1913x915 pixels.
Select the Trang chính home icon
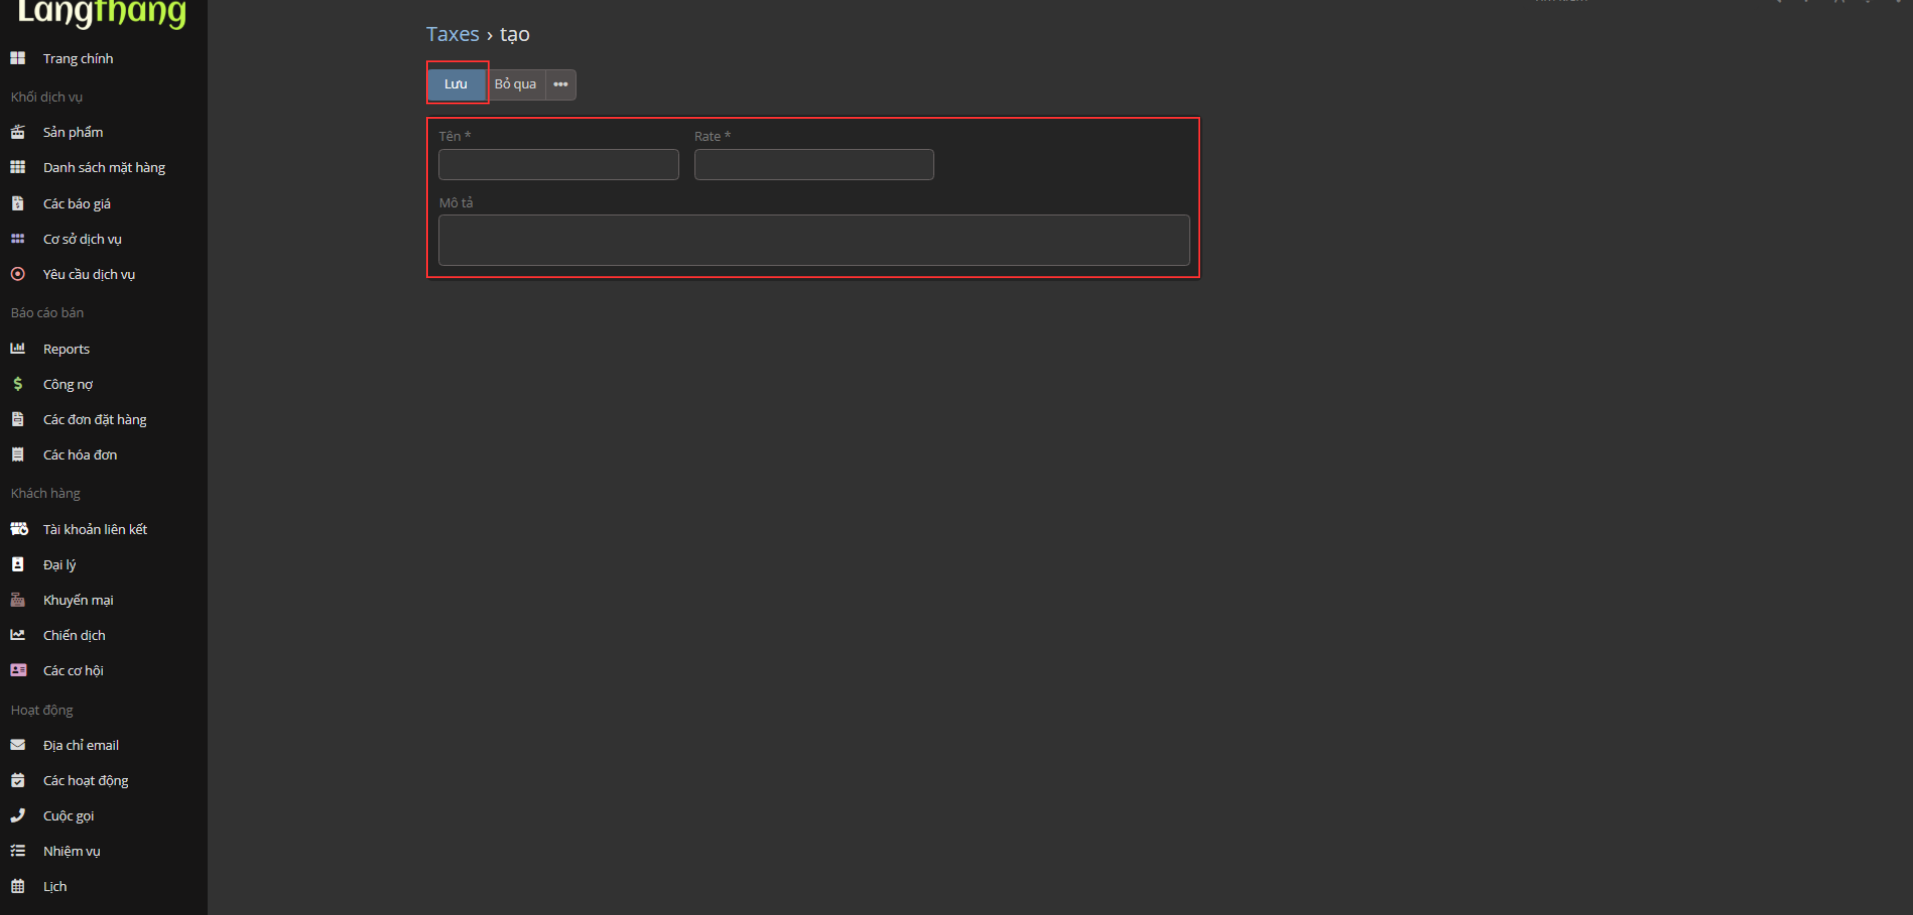coord(17,58)
